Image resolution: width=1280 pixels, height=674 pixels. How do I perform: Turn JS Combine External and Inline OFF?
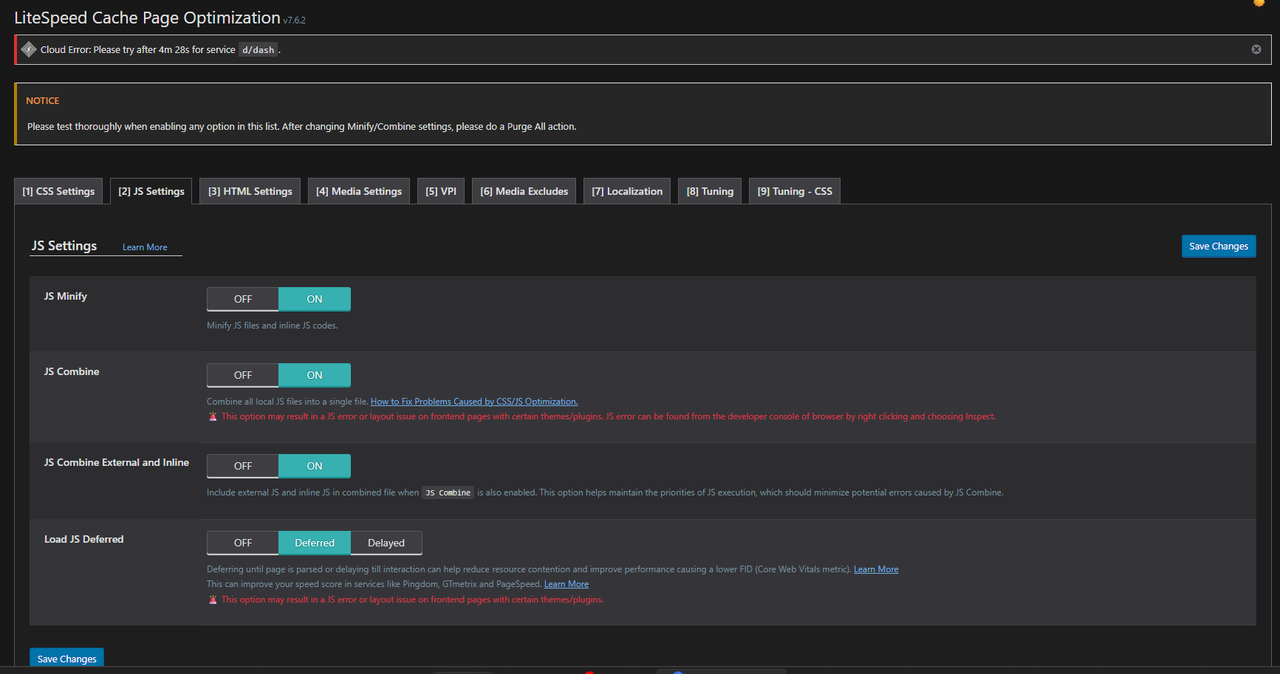click(x=243, y=466)
